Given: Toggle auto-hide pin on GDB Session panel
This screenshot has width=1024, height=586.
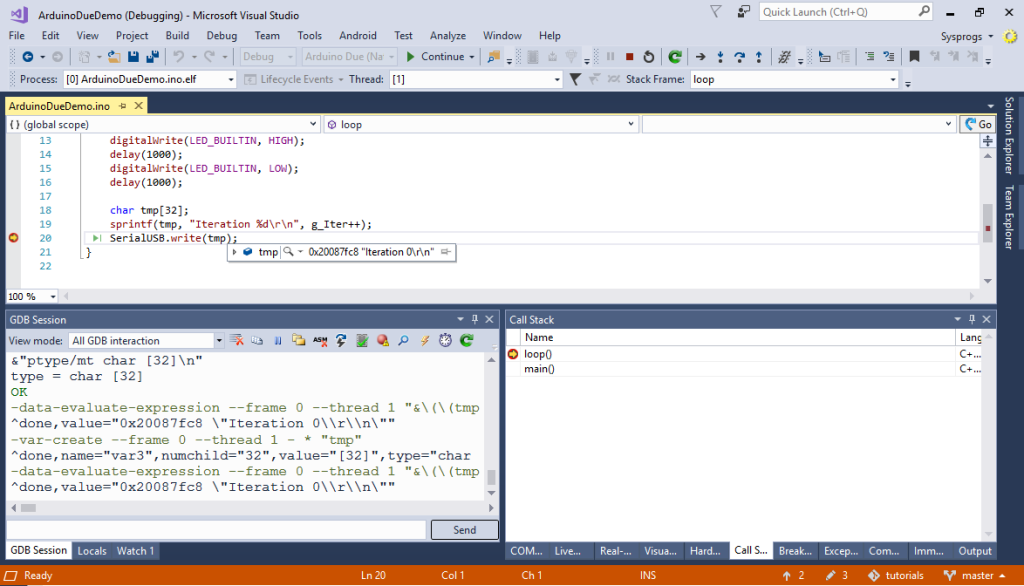Looking at the screenshot, I should 474,320.
